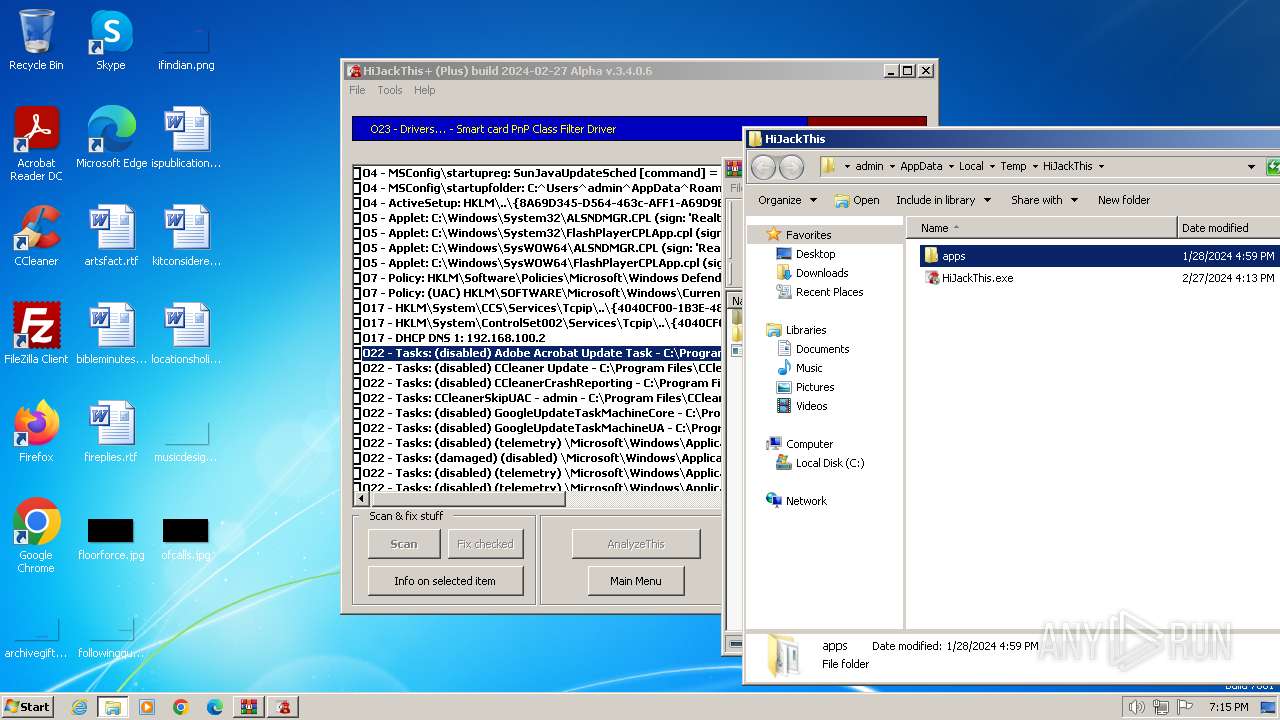Sort files by Name column header
Image resolution: width=1280 pixels, height=720 pixels.
coord(1043,228)
